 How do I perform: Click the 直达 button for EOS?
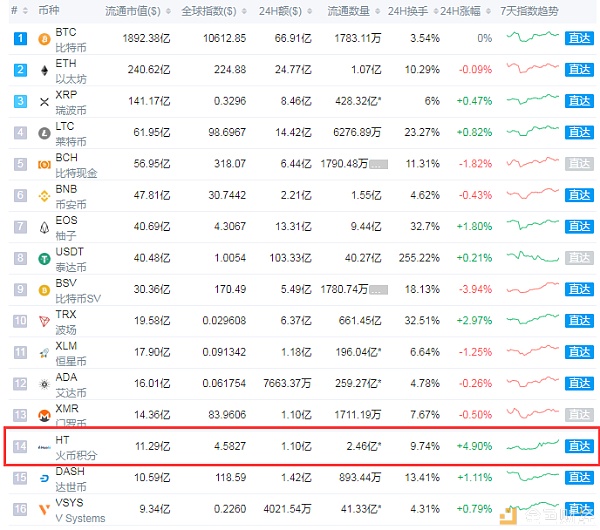(x=579, y=227)
